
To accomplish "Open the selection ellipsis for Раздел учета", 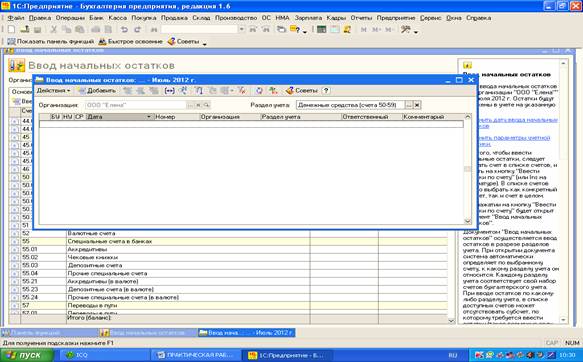I will pyautogui.click(x=409, y=105).
